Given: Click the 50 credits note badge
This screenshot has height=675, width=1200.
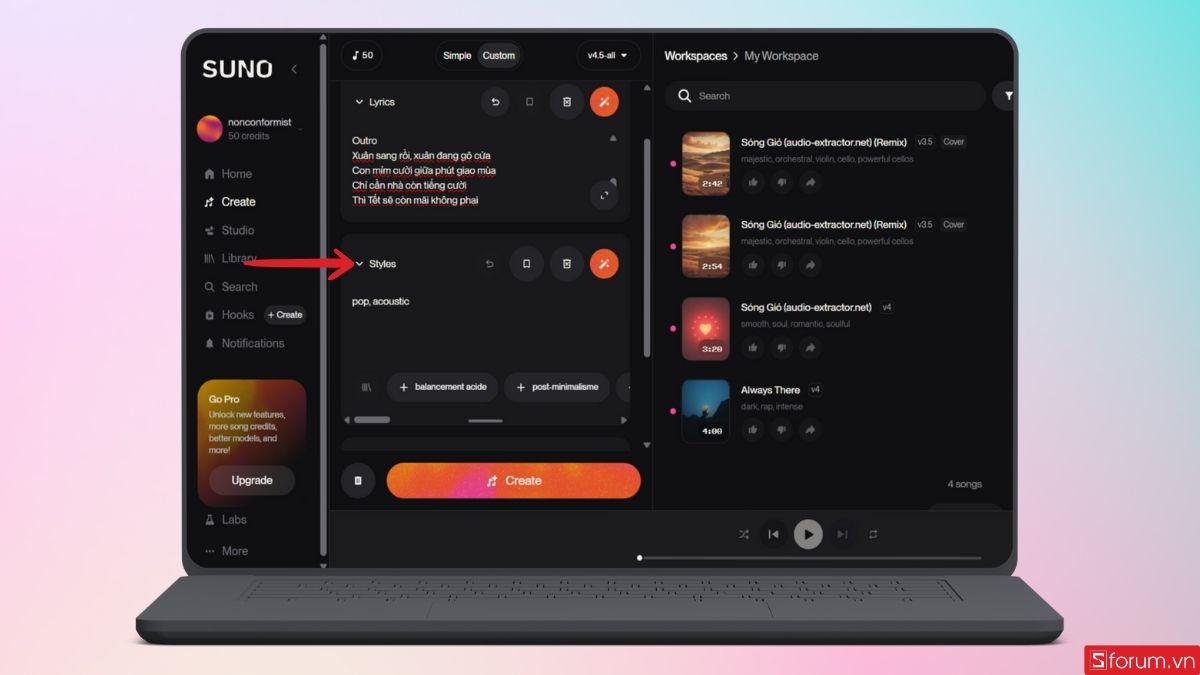Looking at the screenshot, I should tap(362, 55).
